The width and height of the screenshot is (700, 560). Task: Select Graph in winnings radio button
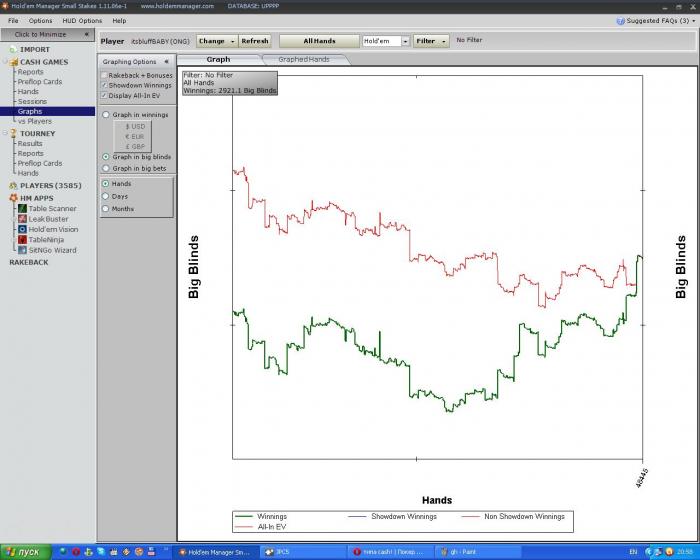coord(106,115)
